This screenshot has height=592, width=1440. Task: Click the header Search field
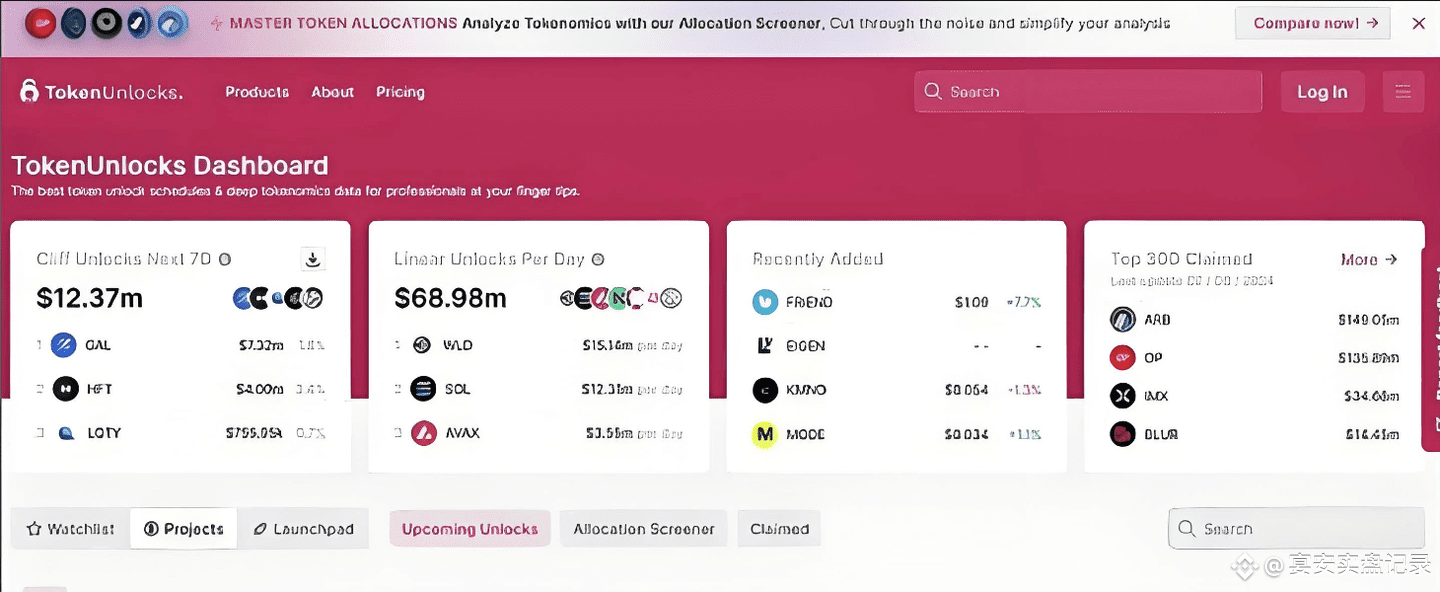click(x=1088, y=92)
